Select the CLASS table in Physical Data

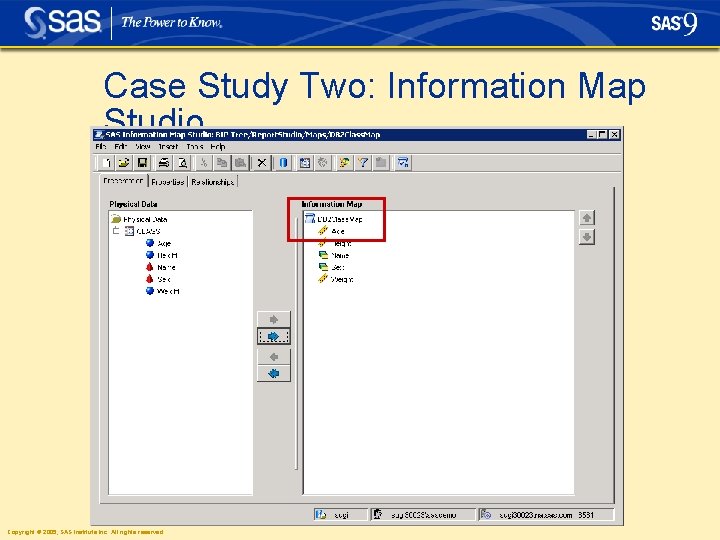coord(143,231)
